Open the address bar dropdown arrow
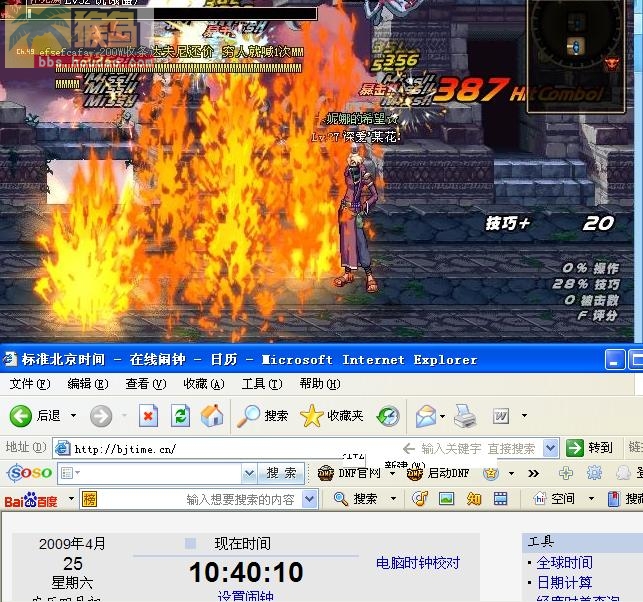The height and width of the screenshot is (602, 643). (550, 448)
